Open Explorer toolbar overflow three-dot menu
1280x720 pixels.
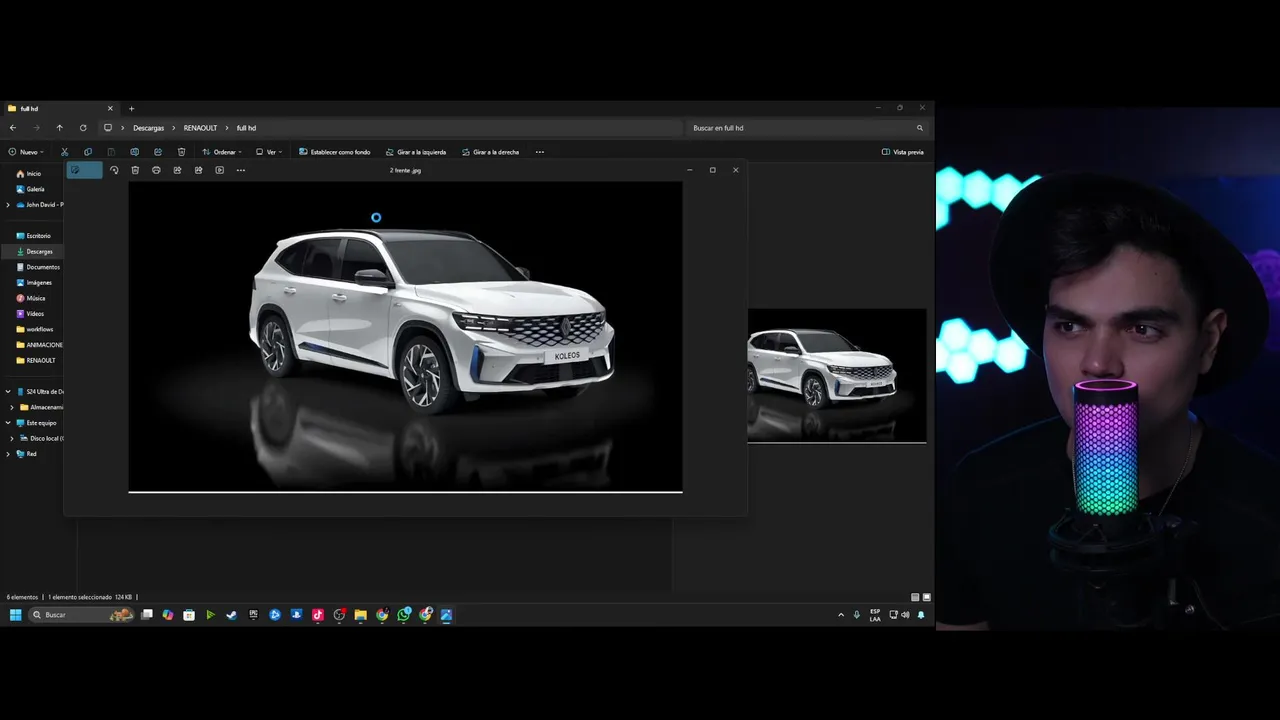(x=540, y=152)
